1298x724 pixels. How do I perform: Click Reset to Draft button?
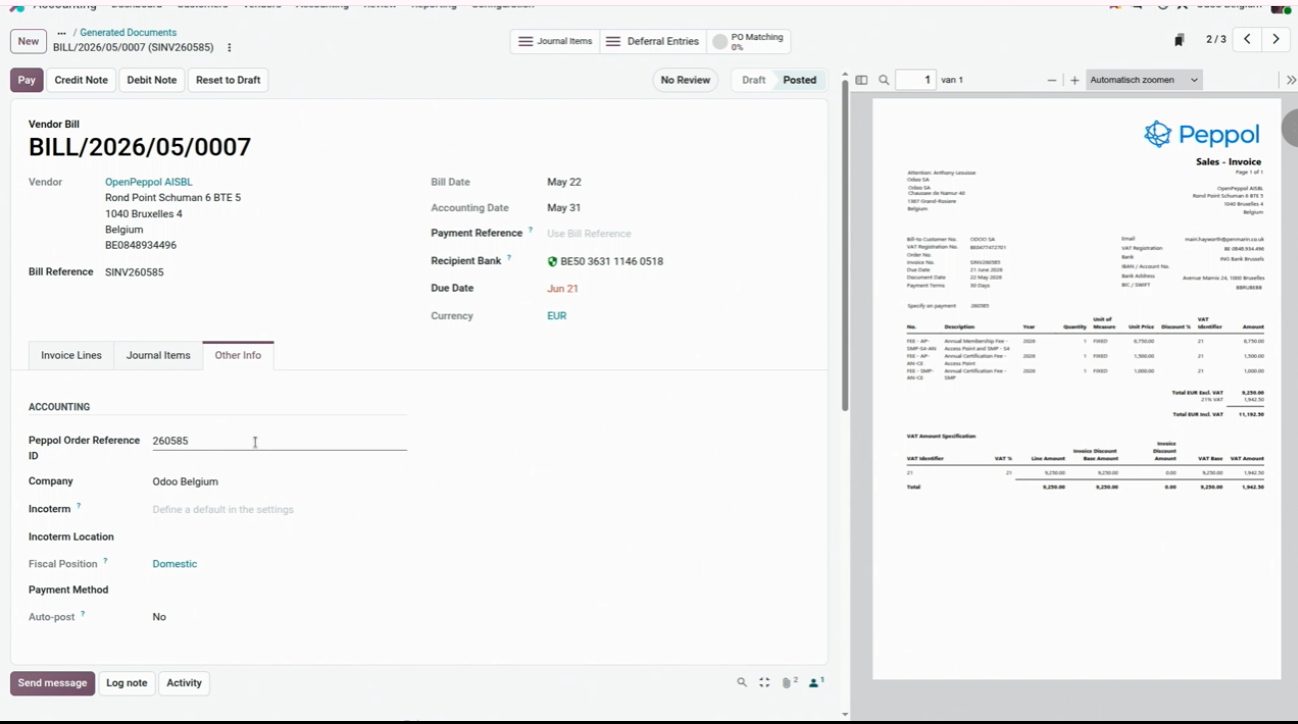click(x=228, y=80)
